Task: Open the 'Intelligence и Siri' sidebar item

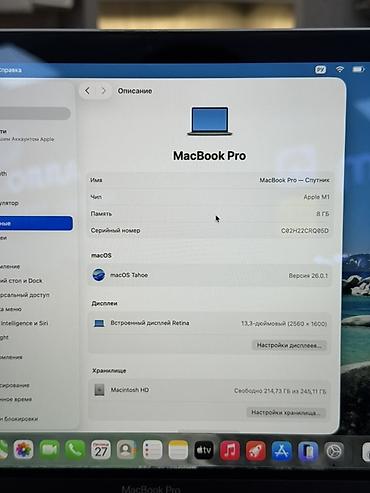Action: [x=24, y=323]
